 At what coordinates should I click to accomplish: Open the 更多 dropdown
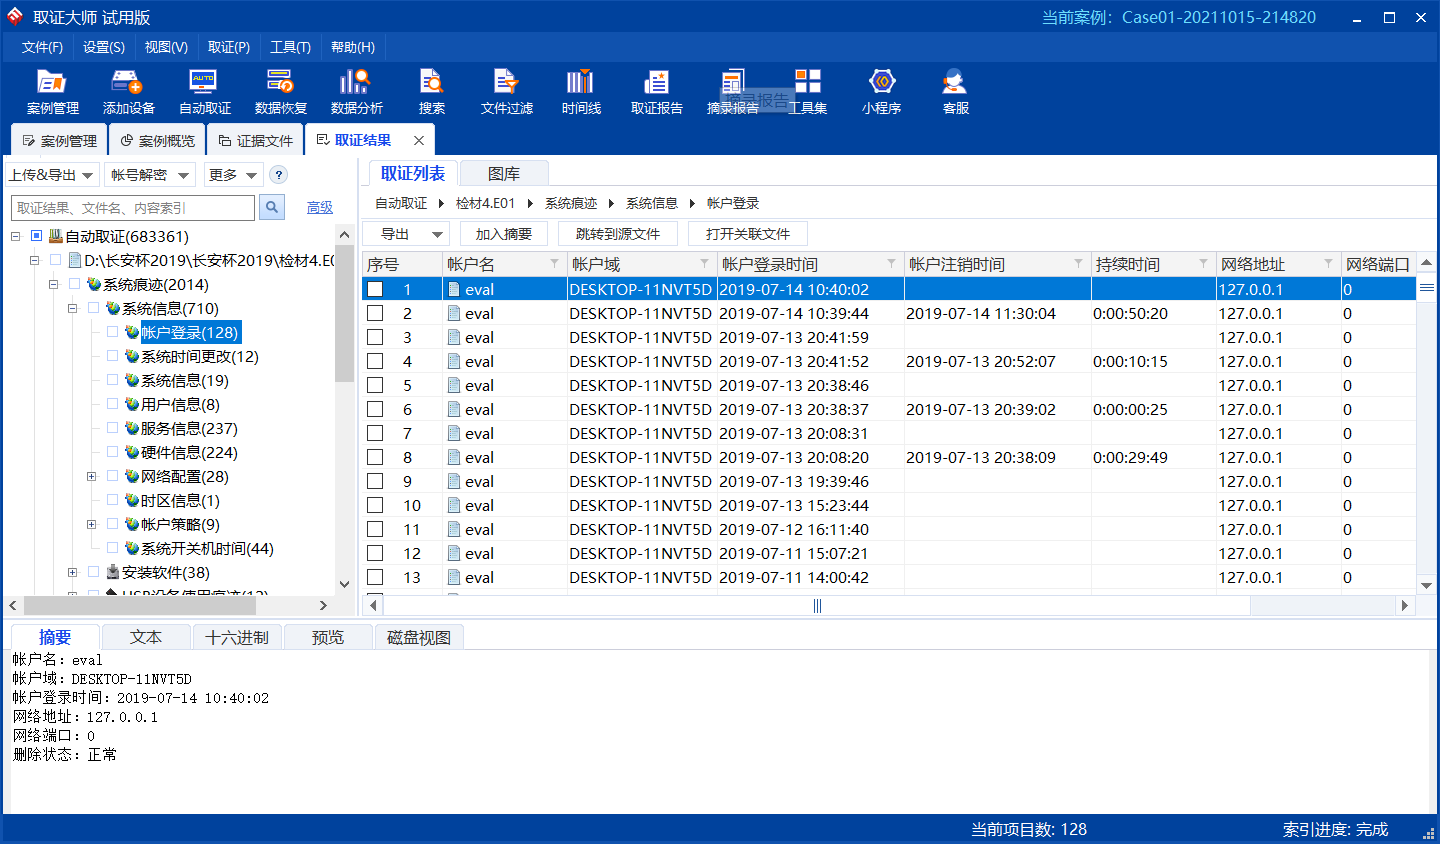click(x=233, y=175)
